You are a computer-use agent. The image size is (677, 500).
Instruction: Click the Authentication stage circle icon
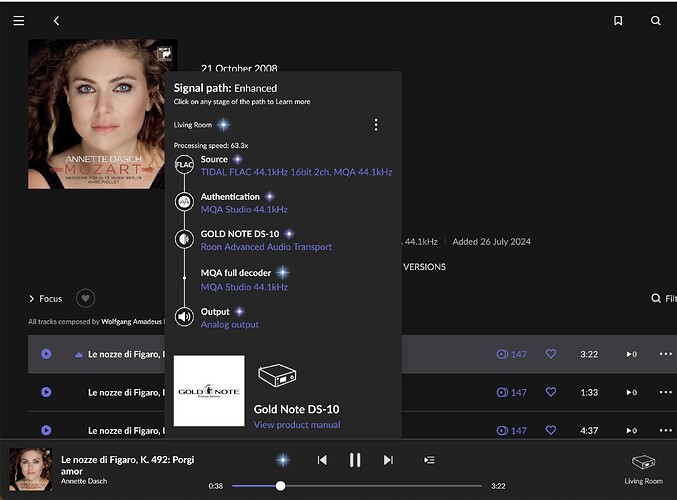184,202
